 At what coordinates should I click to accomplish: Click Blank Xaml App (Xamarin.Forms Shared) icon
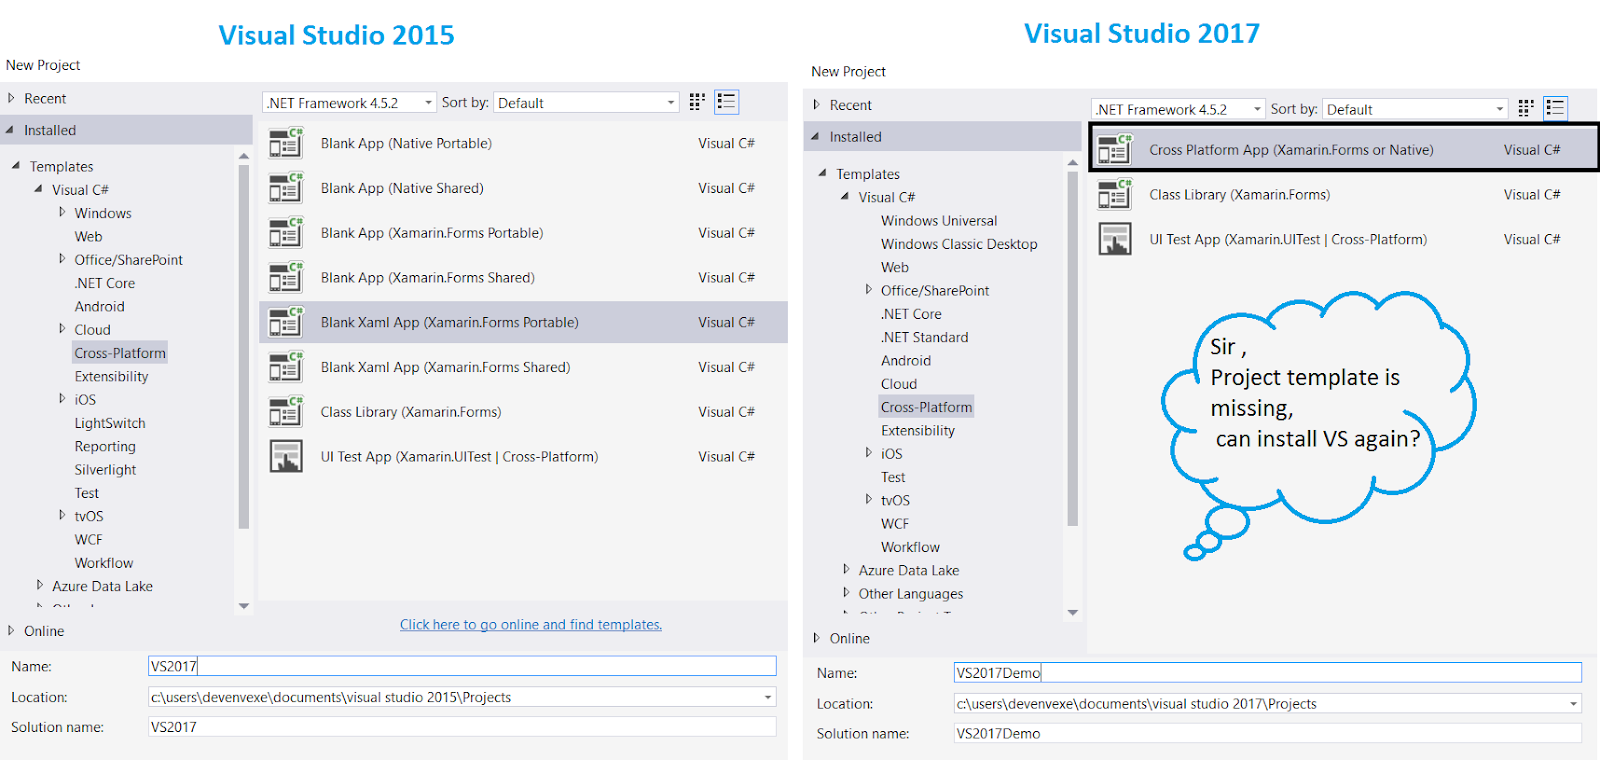[x=286, y=367]
